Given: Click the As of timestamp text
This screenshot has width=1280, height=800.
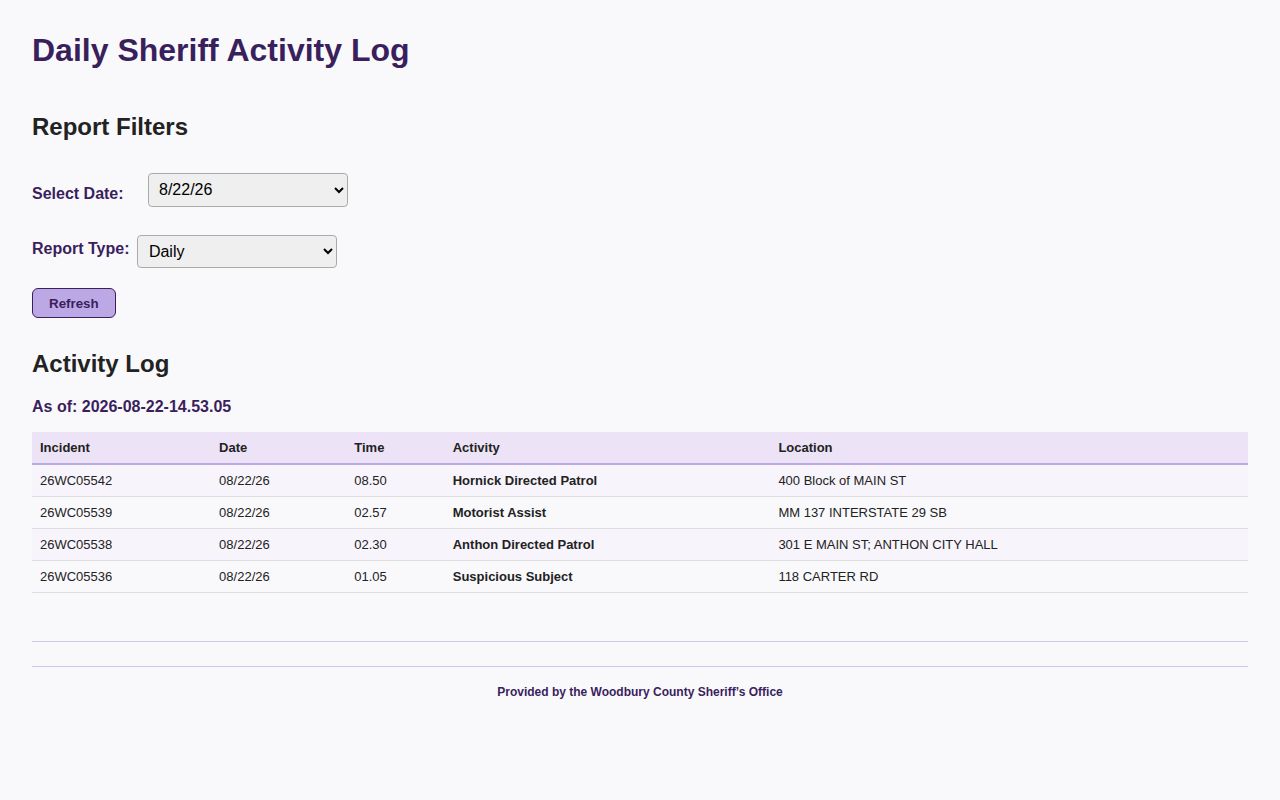Looking at the screenshot, I should point(131,407).
